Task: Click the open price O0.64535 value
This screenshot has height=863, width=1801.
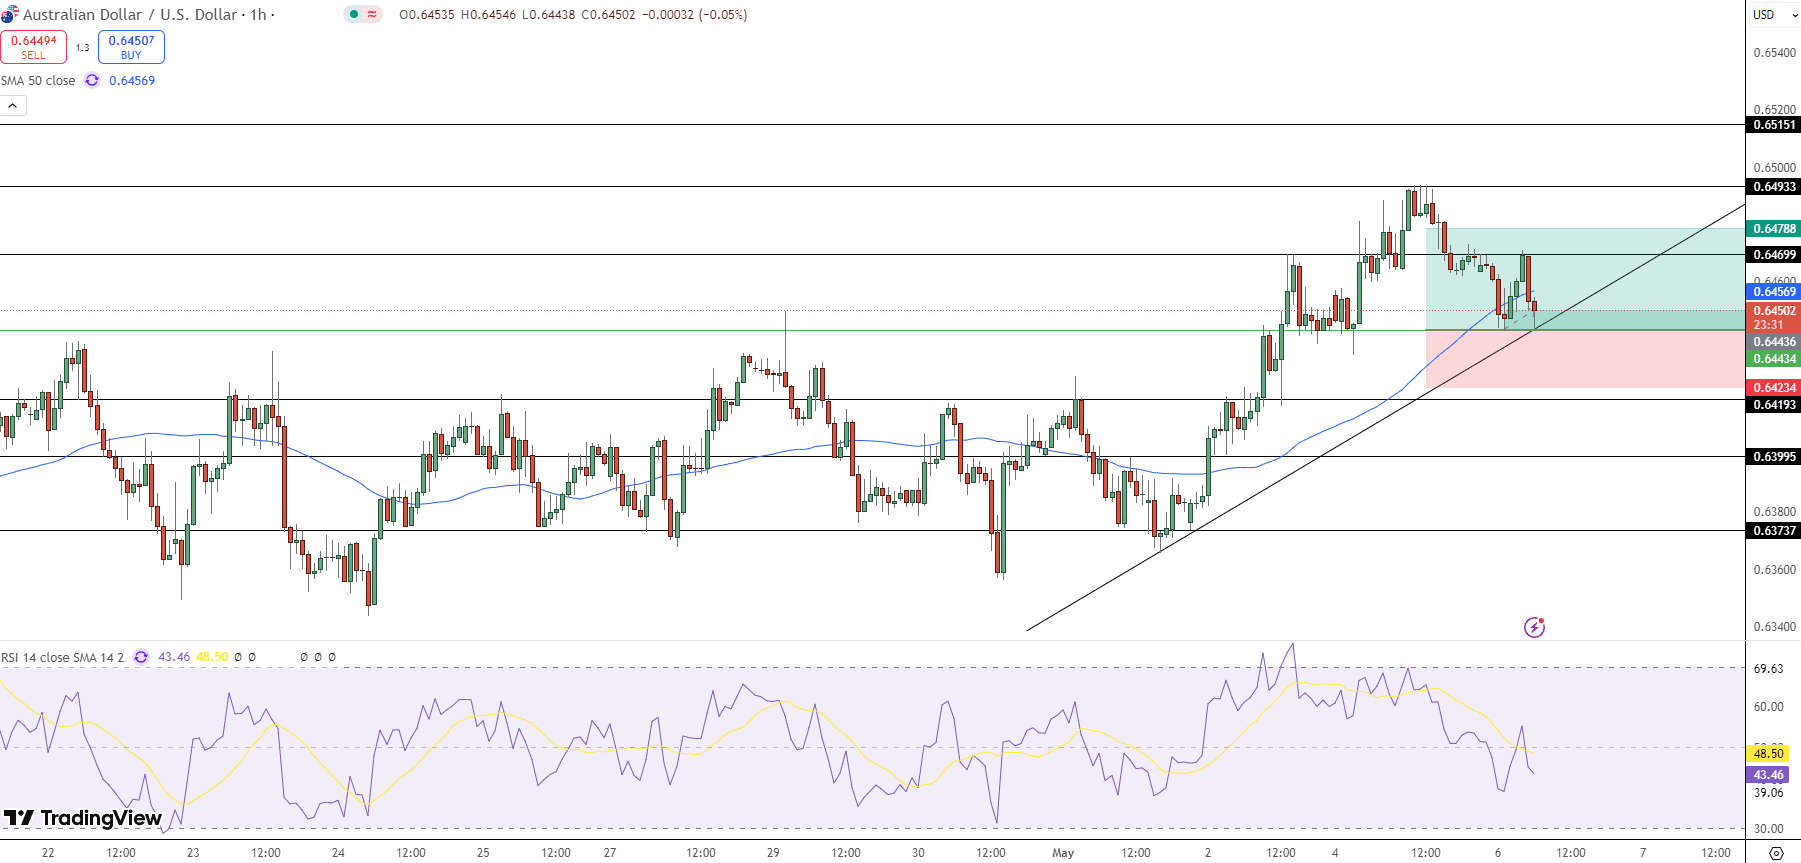Action: (427, 14)
